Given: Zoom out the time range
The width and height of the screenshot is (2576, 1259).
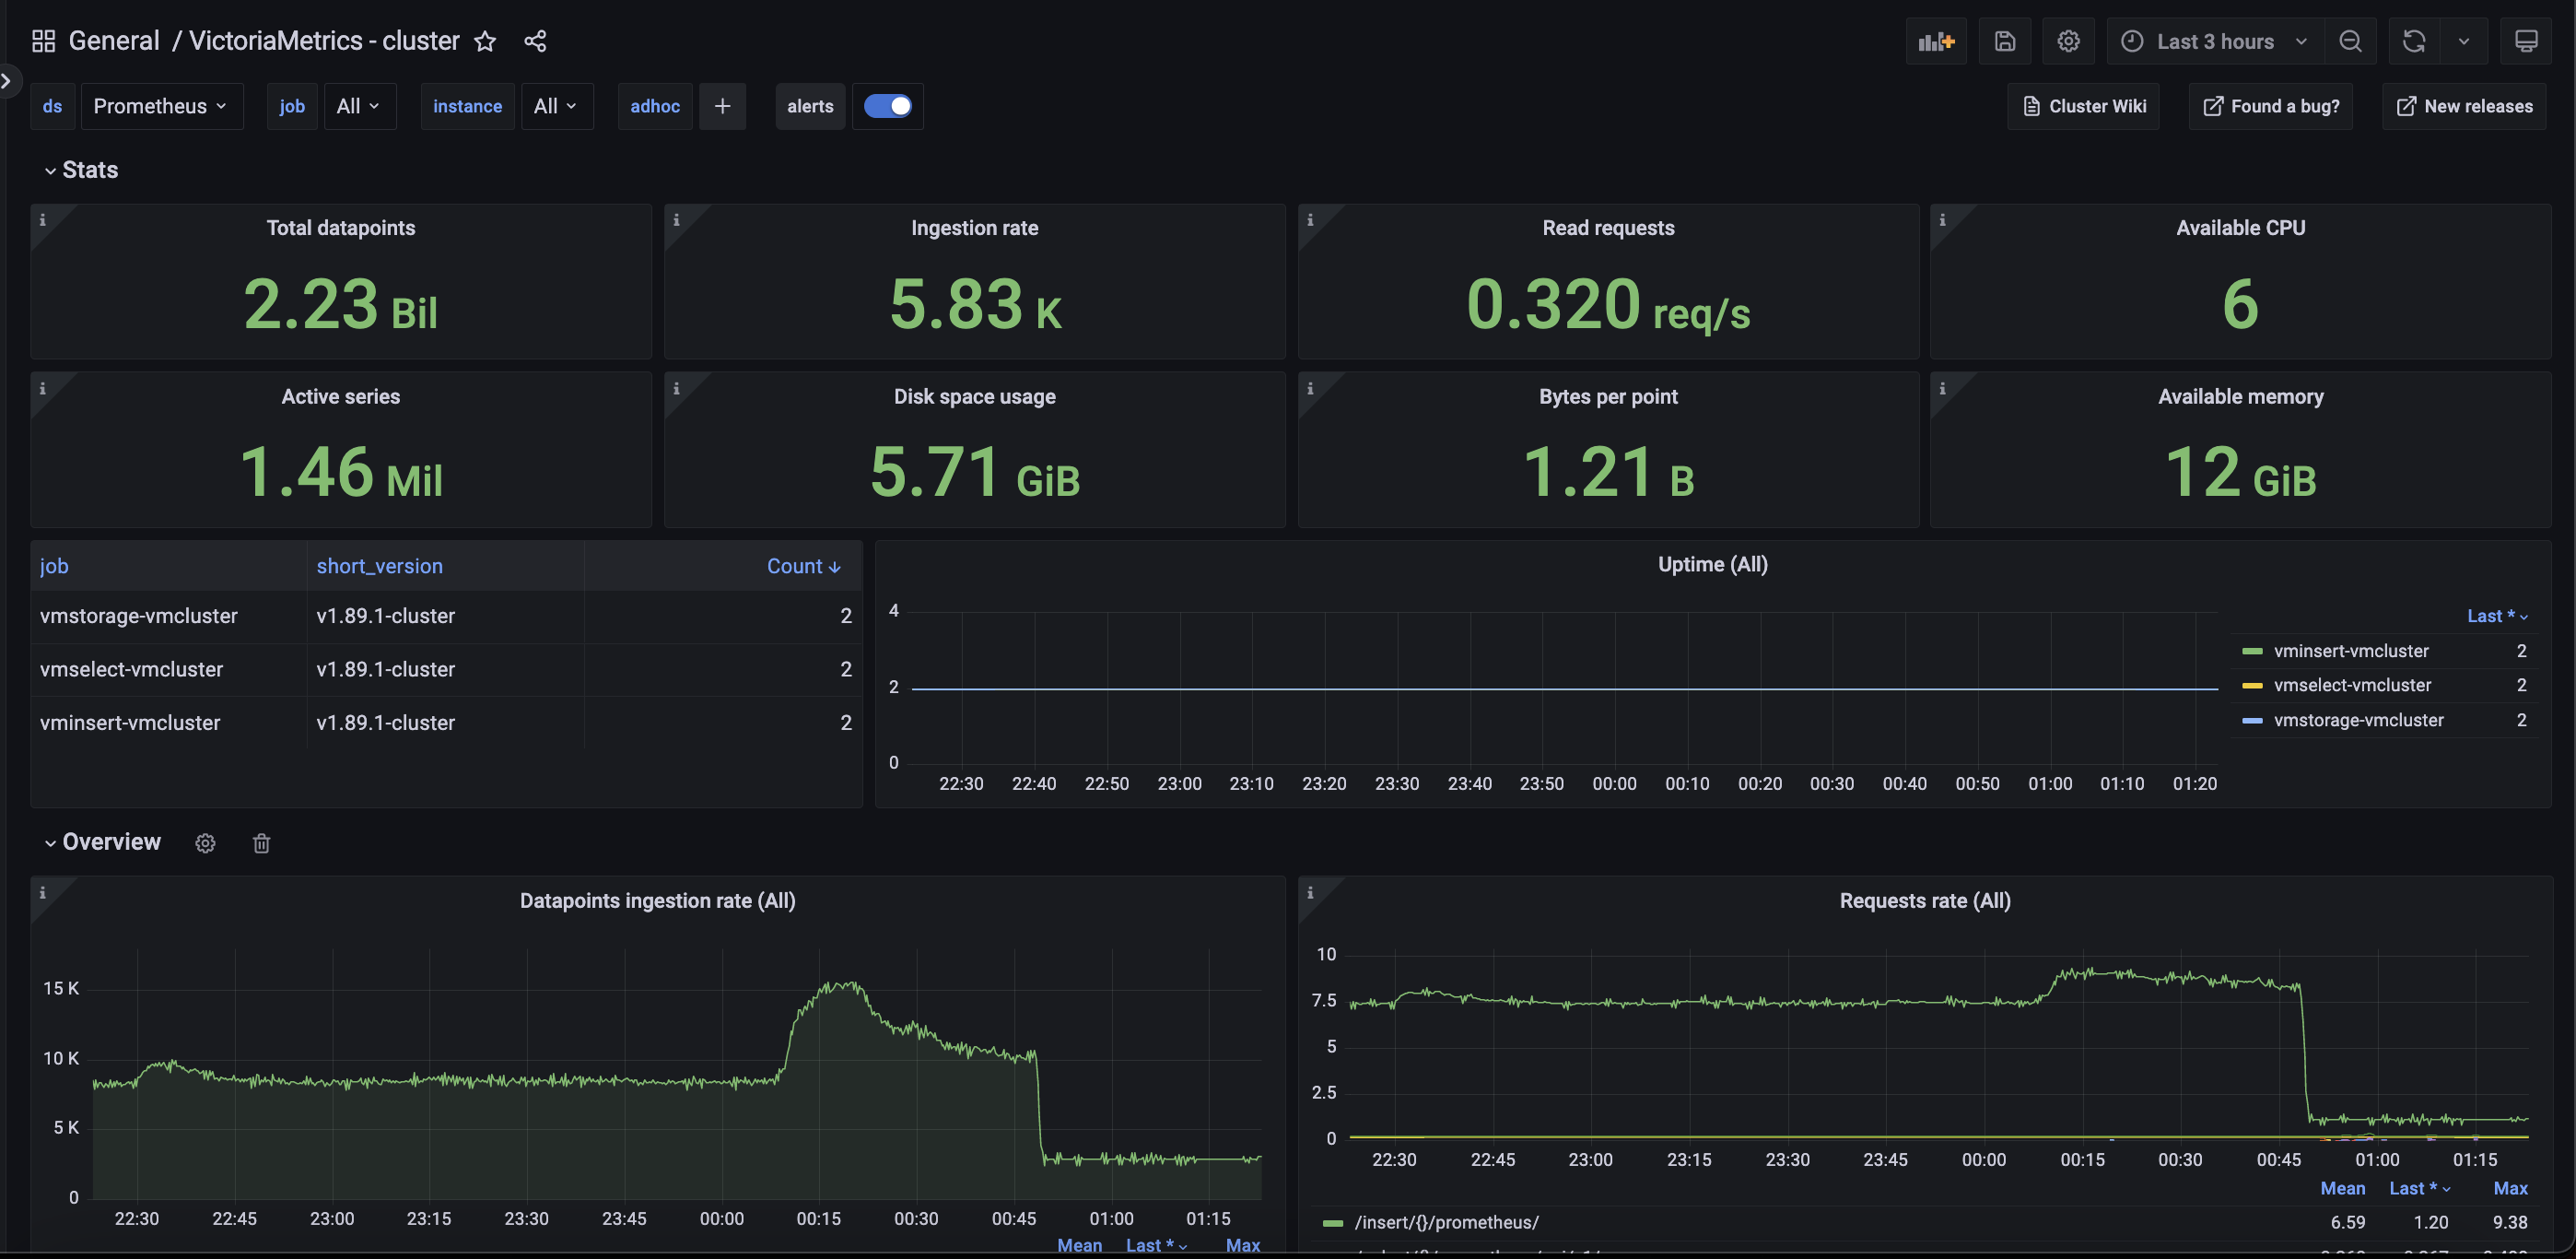Looking at the screenshot, I should (x=2351, y=41).
